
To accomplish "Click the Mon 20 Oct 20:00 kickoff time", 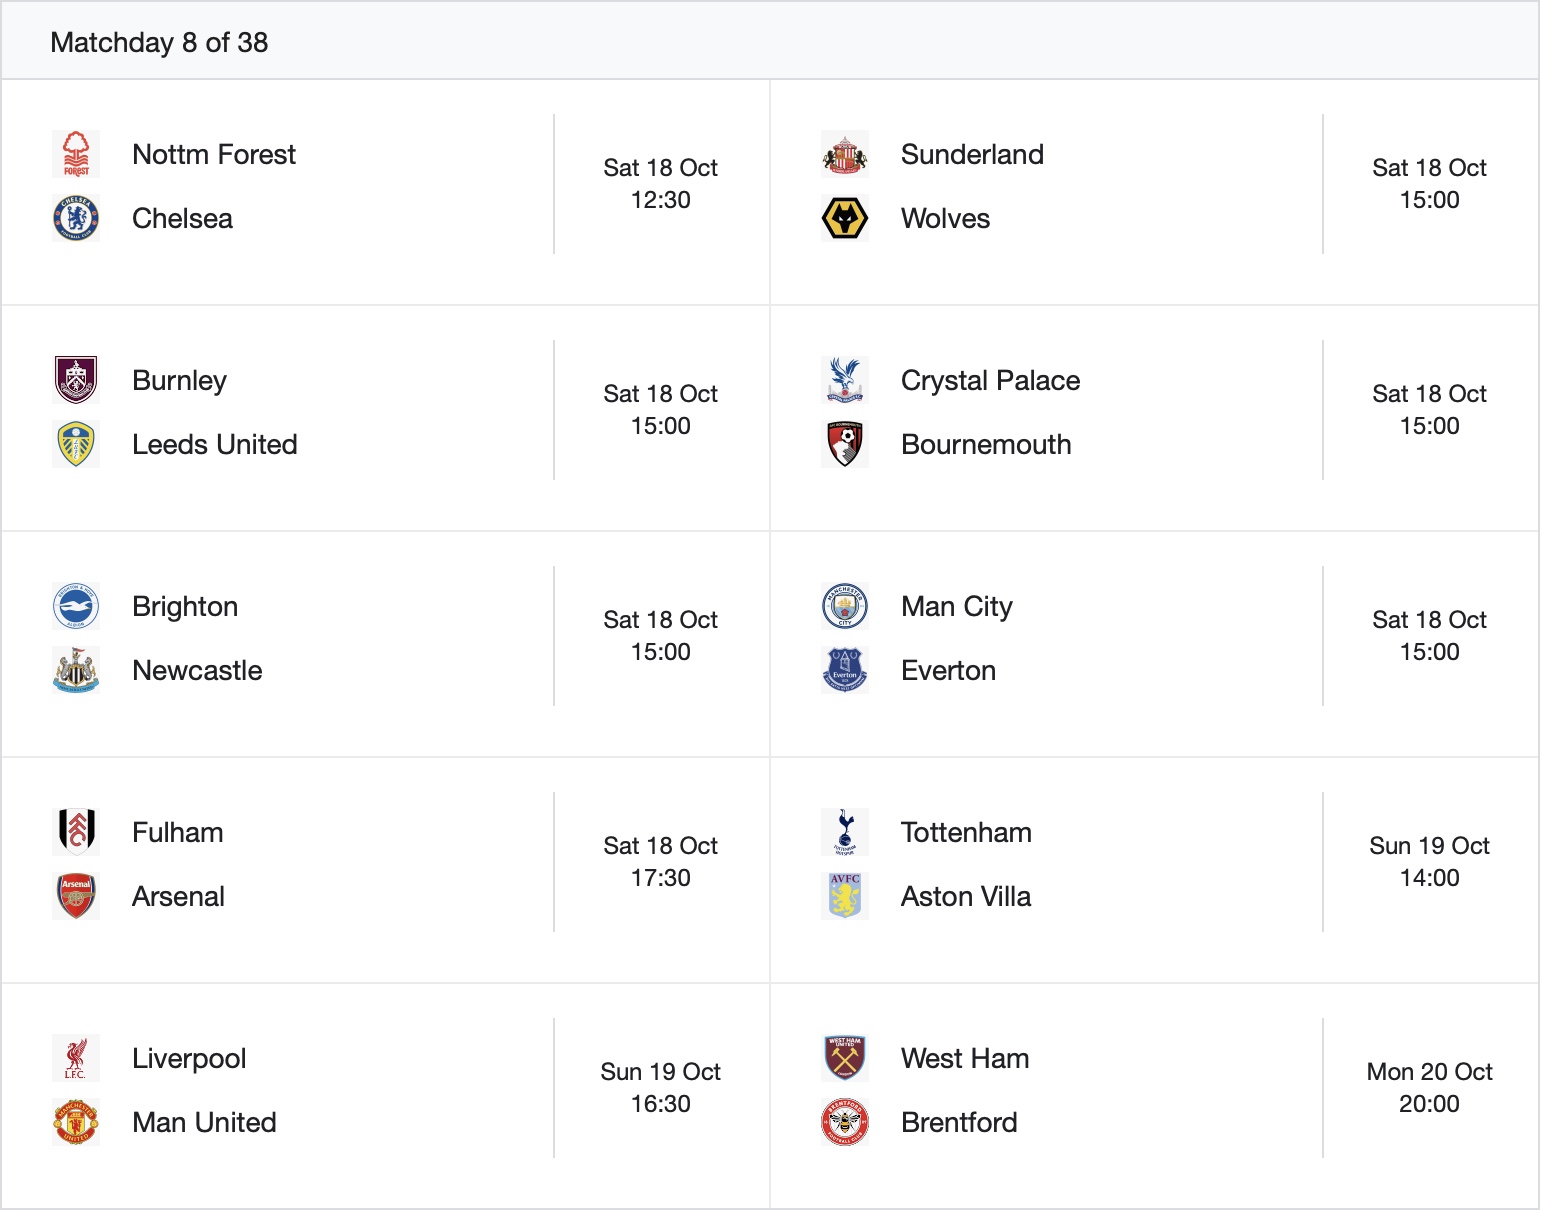I will [x=1429, y=1088].
